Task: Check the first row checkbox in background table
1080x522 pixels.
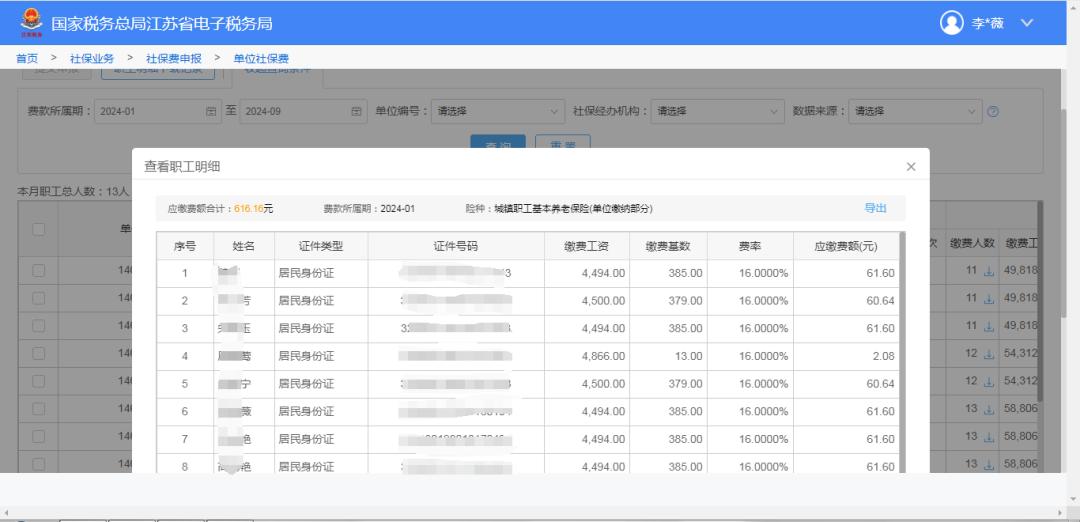Action: (39, 271)
